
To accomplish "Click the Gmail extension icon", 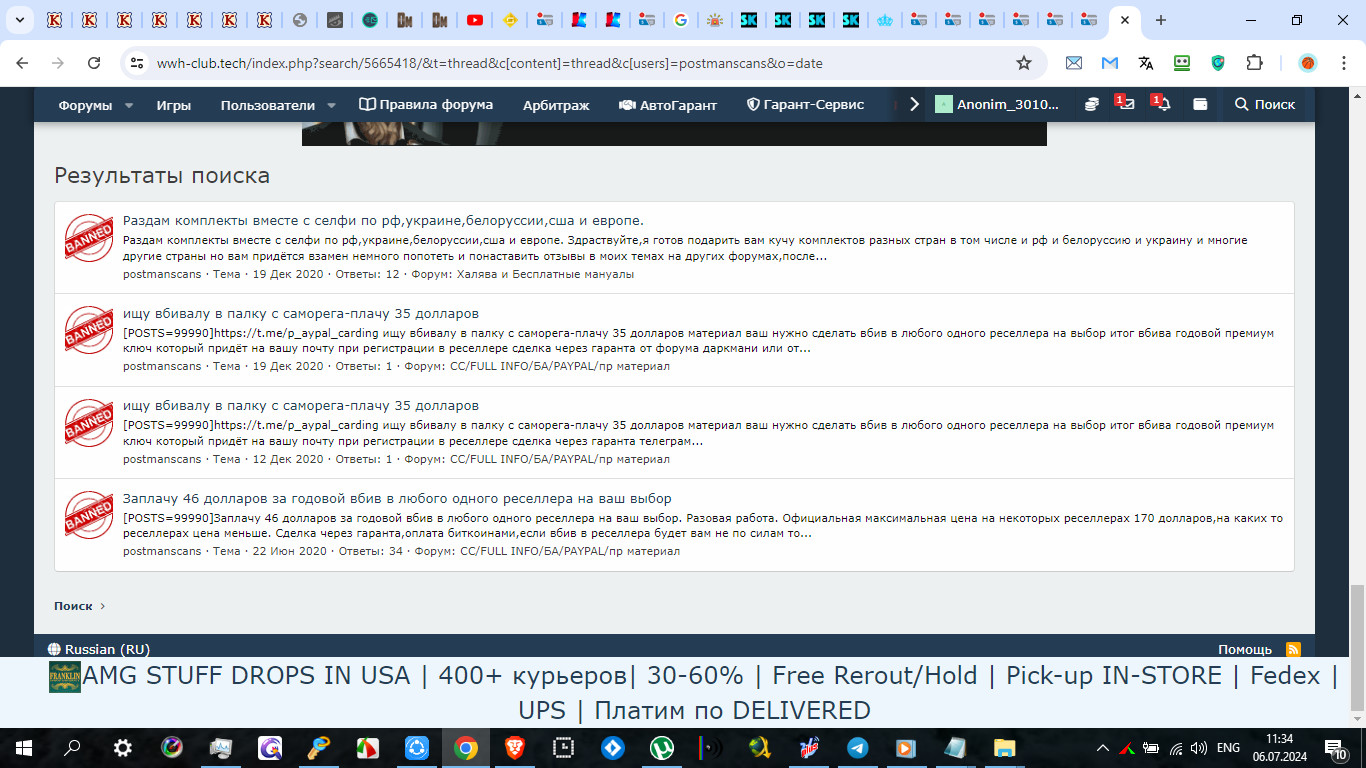I will (x=1110, y=63).
